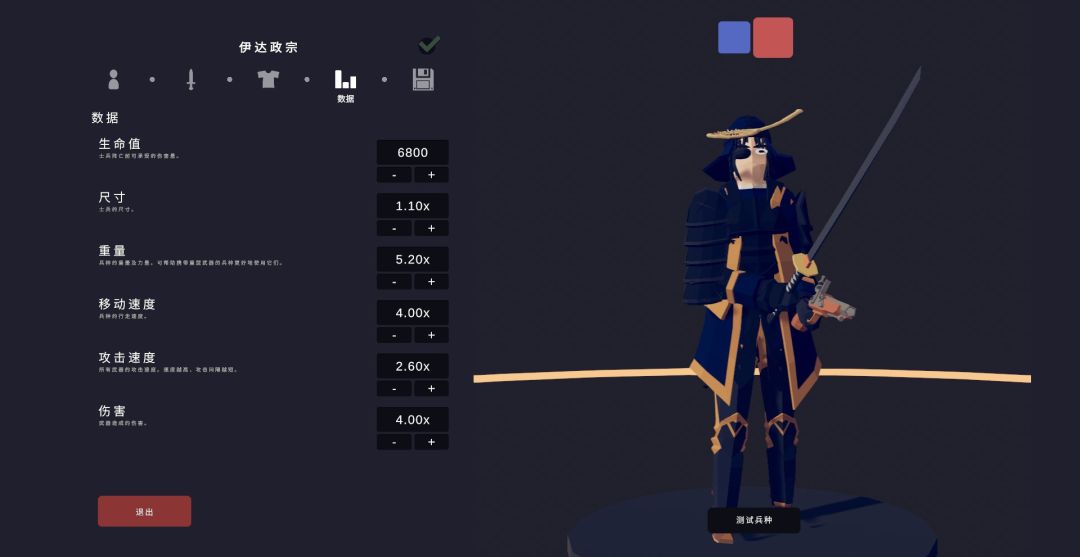Click the 数据 section heading
Screen dimensions: 1080x557
tap(105, 118)
